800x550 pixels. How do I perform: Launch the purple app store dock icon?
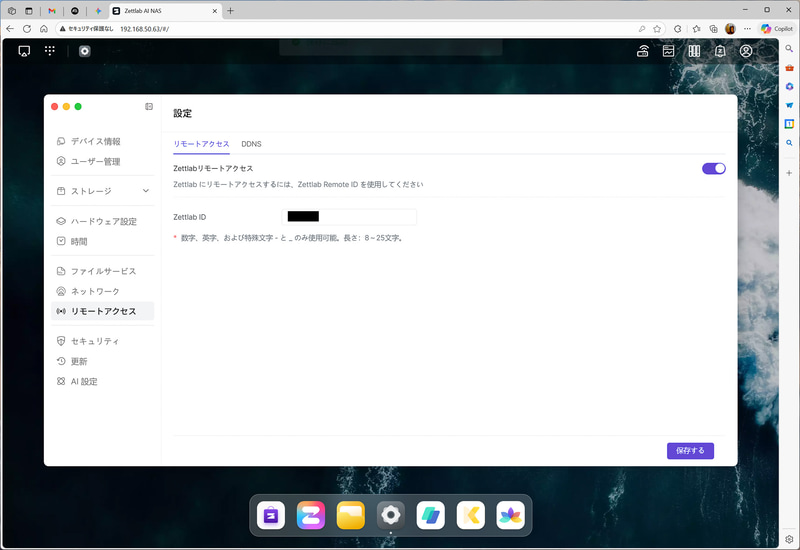[x=271, y=515]
